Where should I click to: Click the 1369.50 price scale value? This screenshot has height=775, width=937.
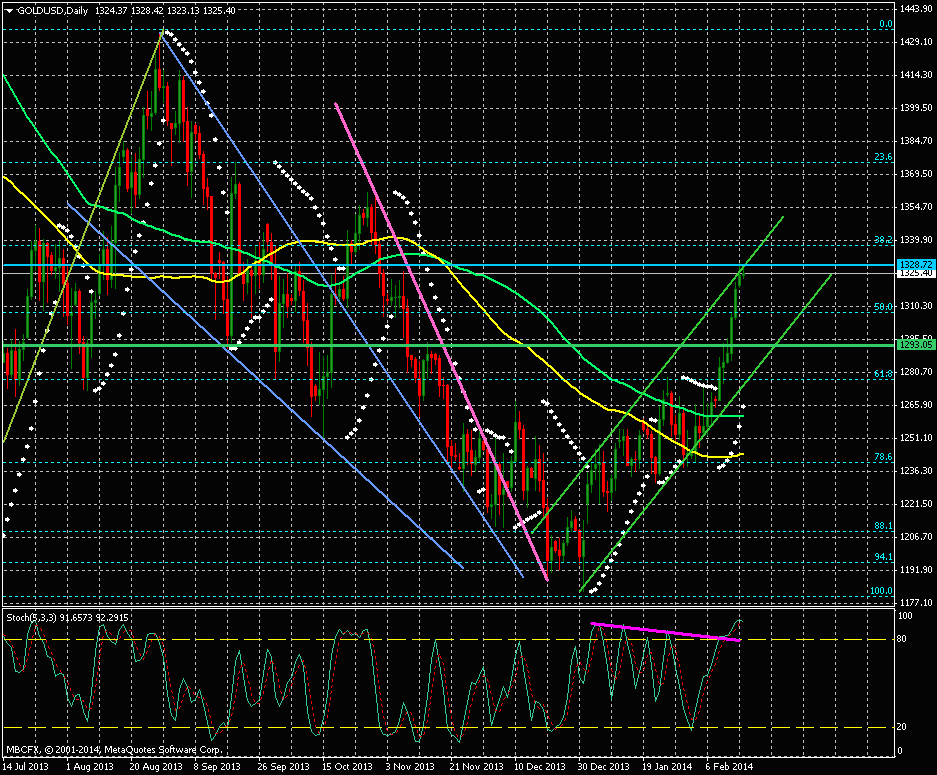tap(916, 174)
